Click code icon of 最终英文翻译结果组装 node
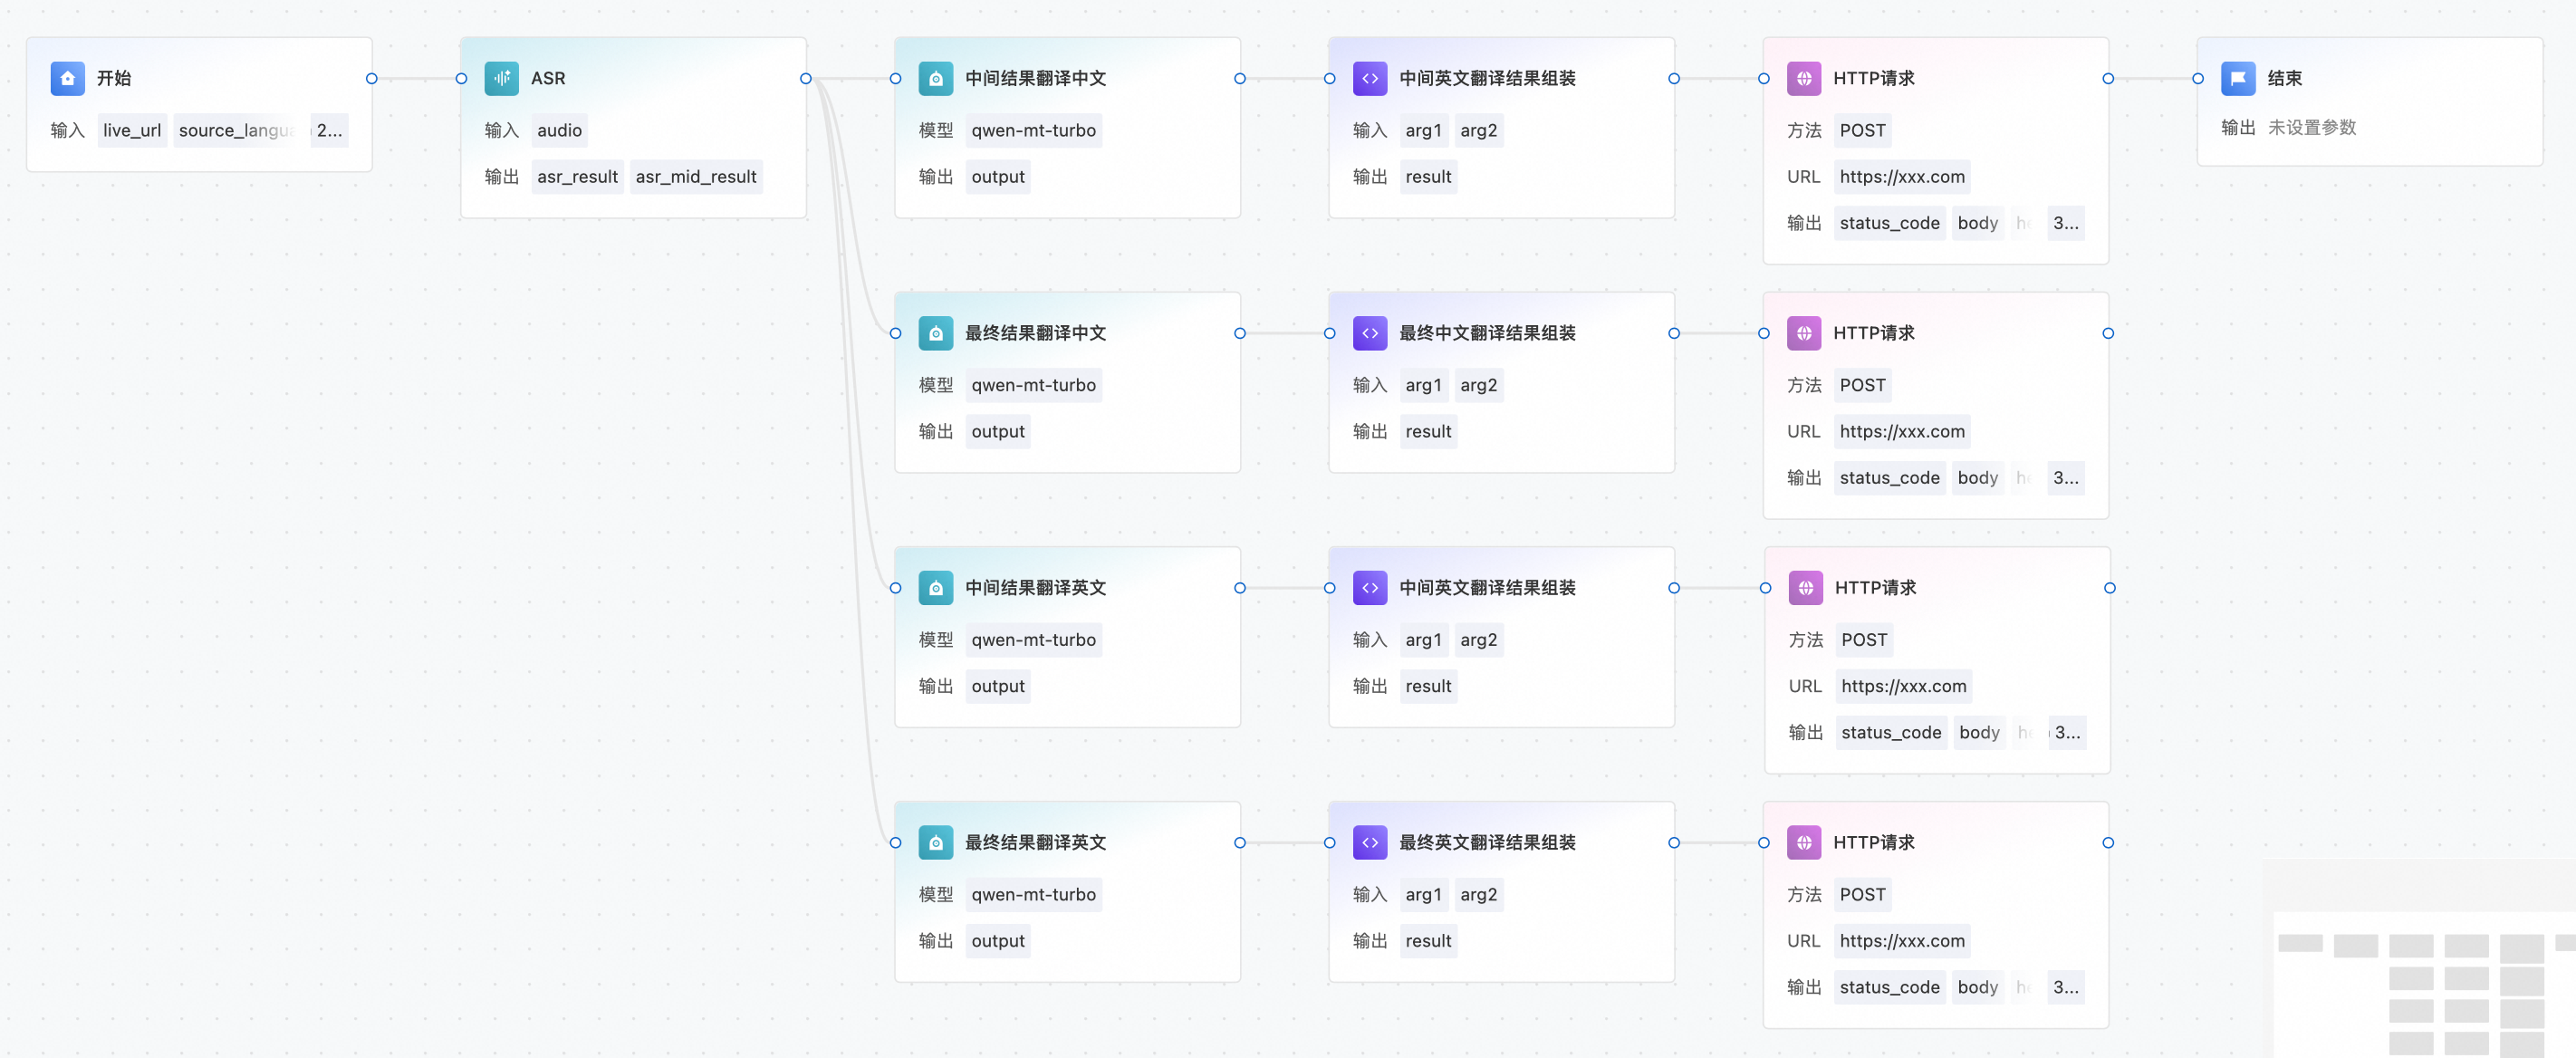Screen dimensions: 2576x1058 [x=1369, y=842]
